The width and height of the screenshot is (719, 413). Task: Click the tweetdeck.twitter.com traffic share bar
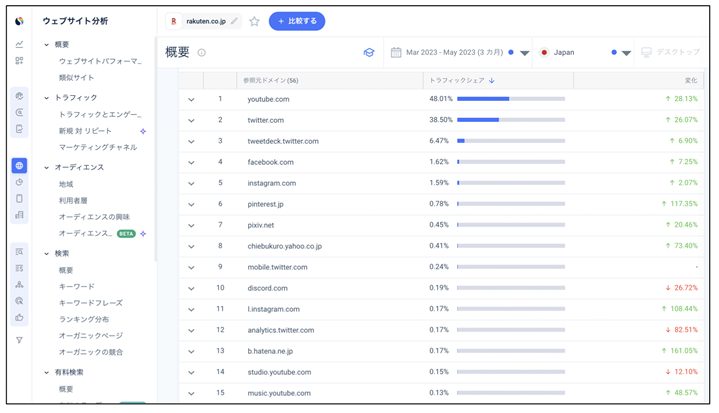511,141
